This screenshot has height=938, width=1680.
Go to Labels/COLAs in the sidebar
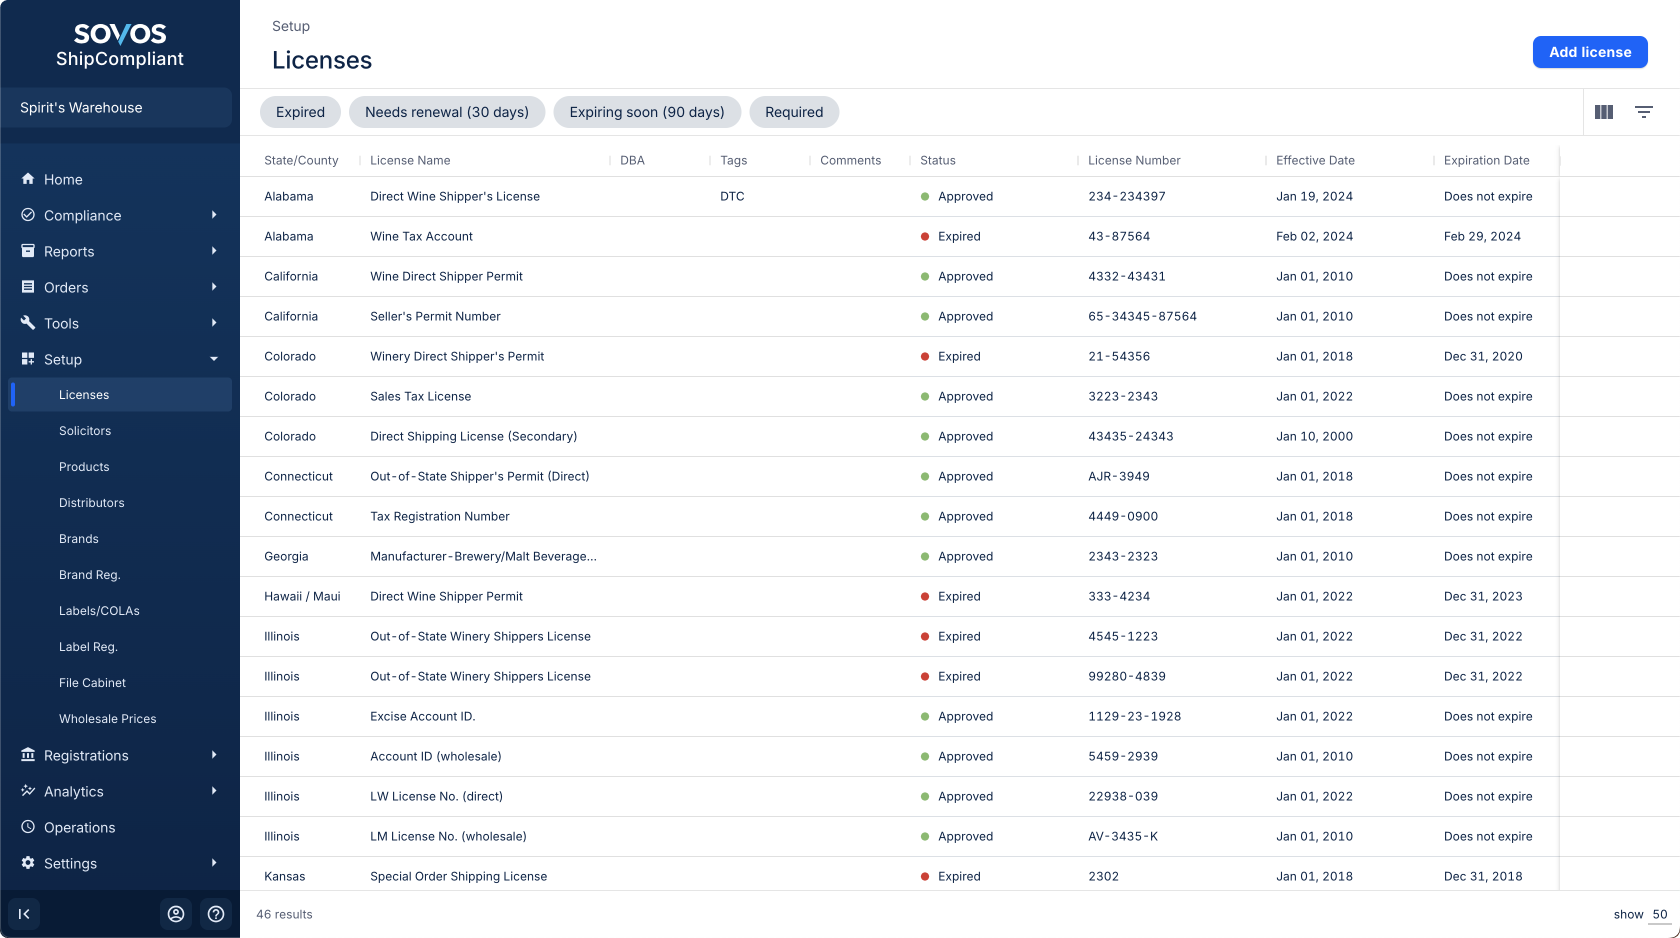(99, 611)
